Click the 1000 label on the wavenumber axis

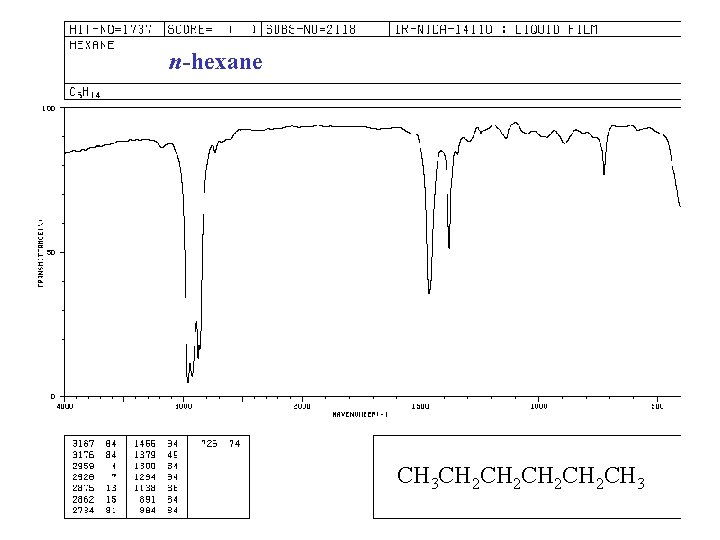tap(539, 406)
